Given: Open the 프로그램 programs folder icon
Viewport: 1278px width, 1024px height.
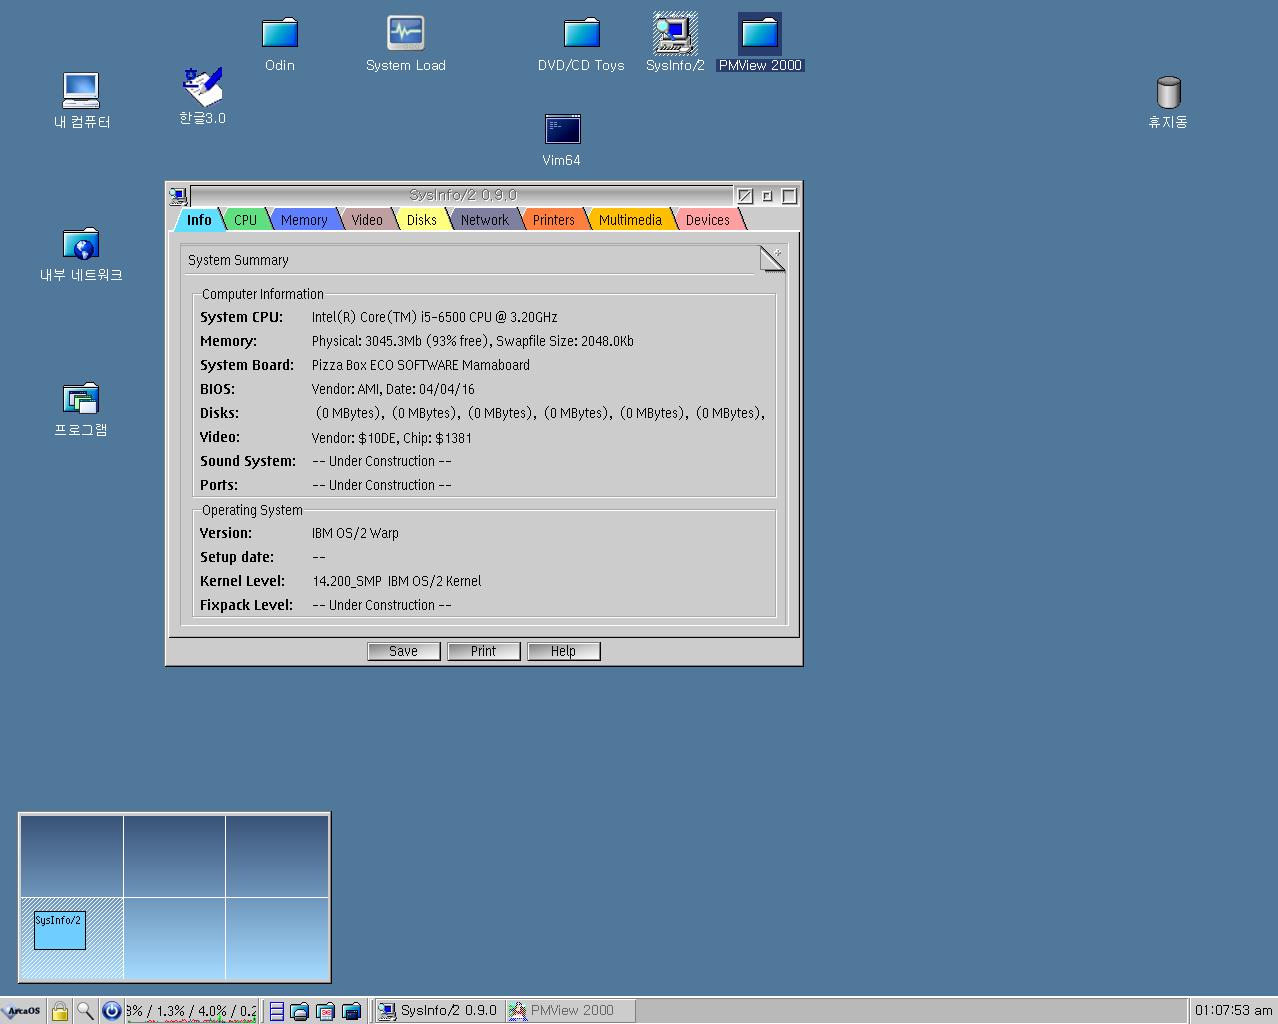Looking at the screenshot, I should tap(81, 399).
